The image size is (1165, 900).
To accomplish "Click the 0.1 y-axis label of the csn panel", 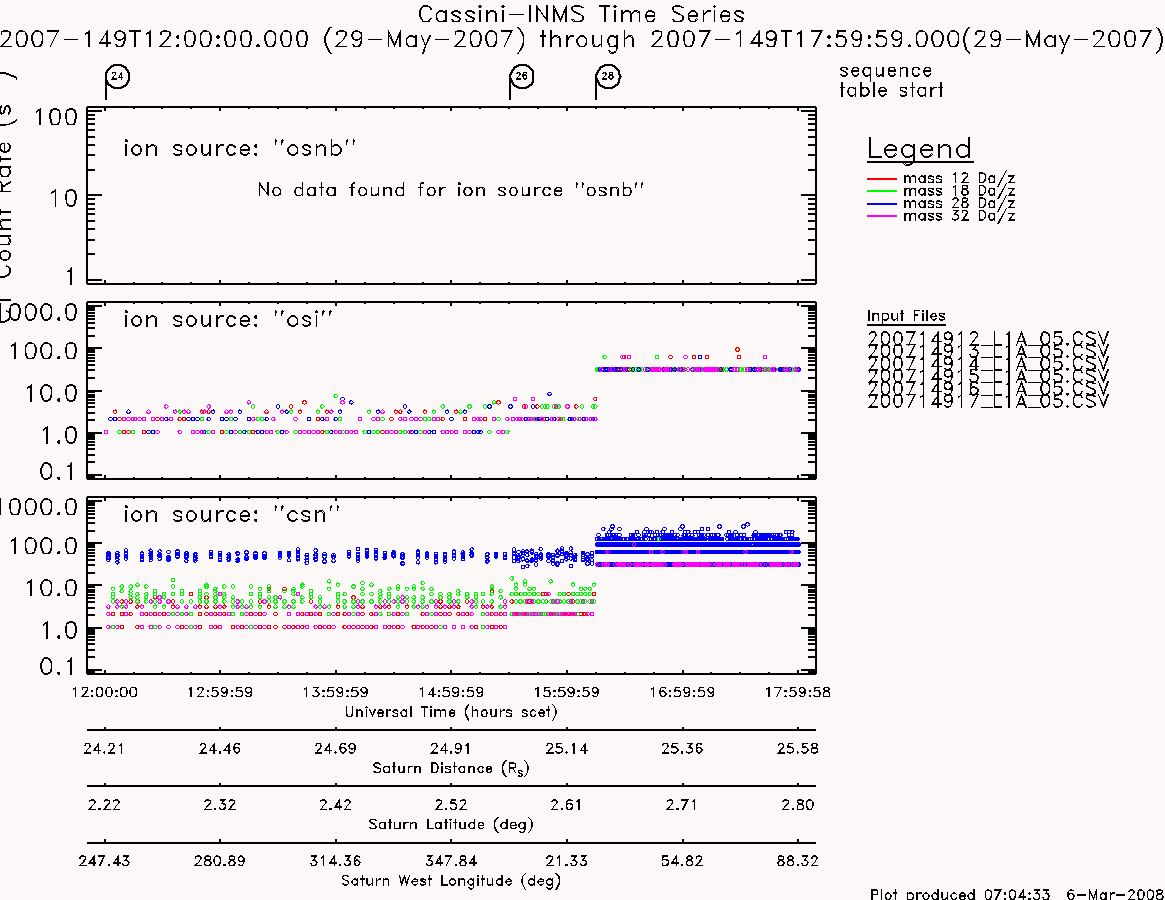I will [x=58, y=667].
